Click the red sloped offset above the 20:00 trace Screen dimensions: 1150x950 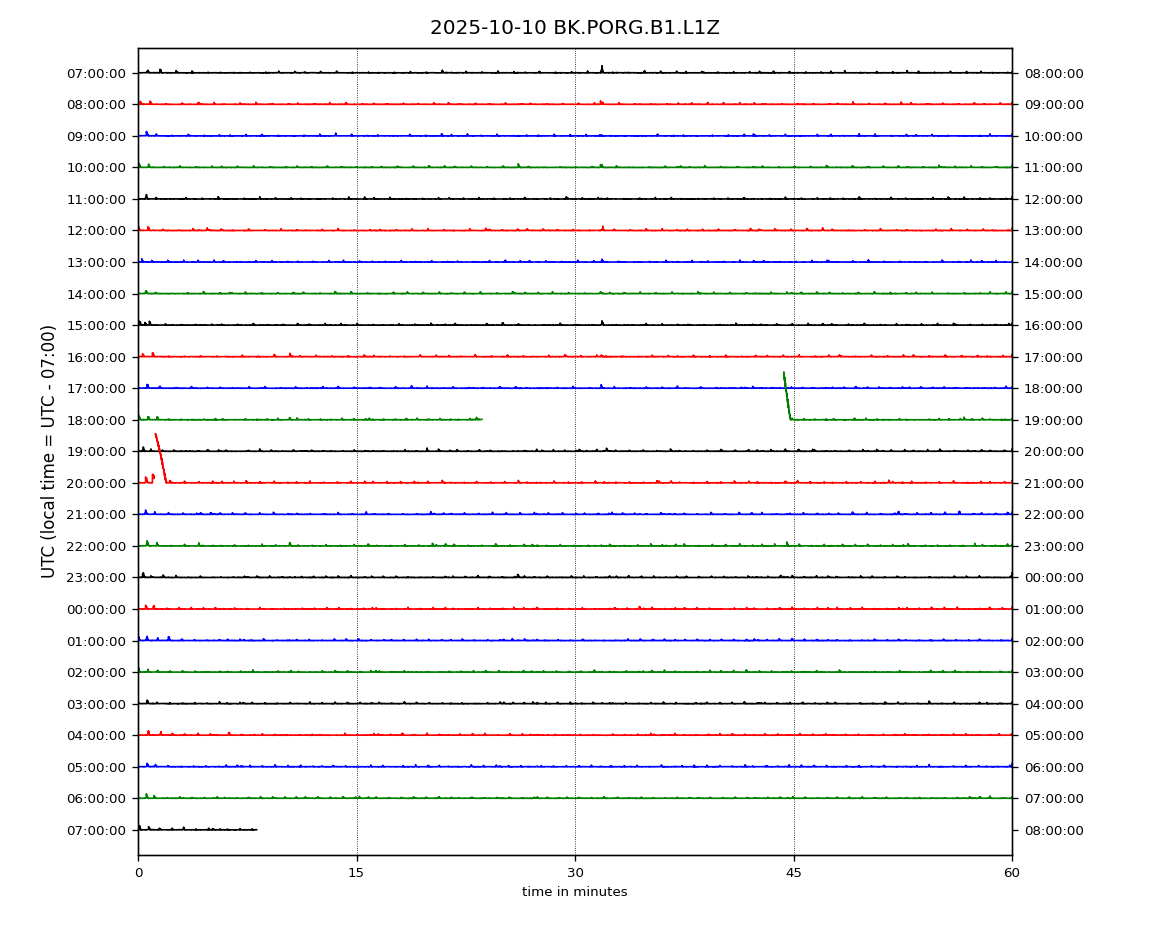(x=160, y=458)
